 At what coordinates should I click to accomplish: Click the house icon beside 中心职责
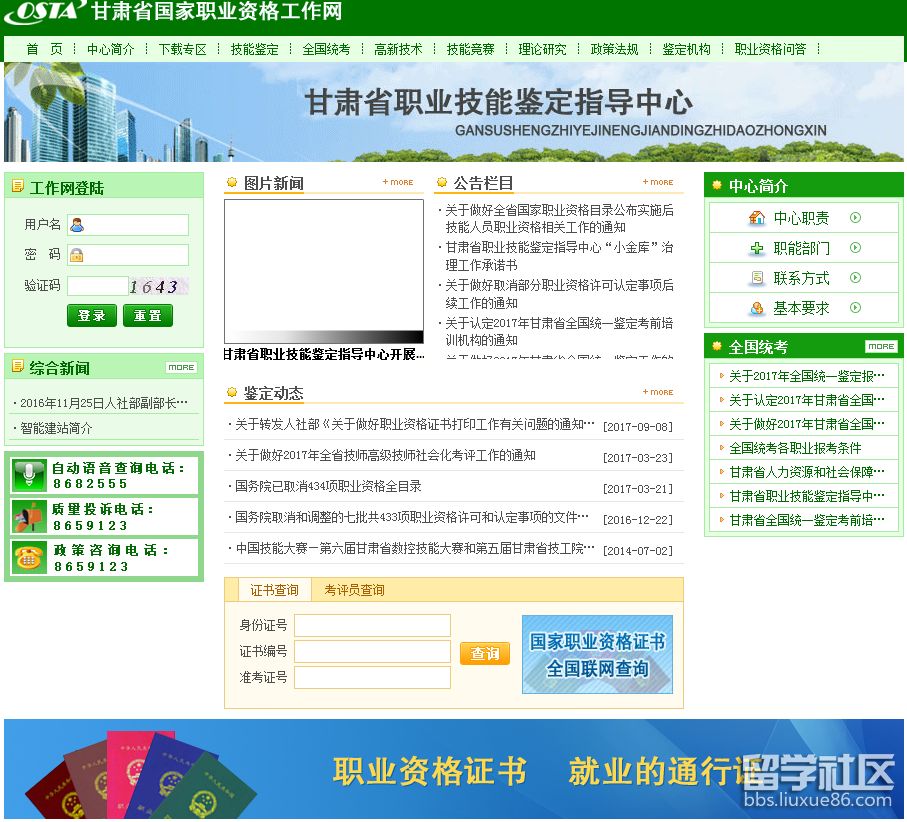[757, 218]
